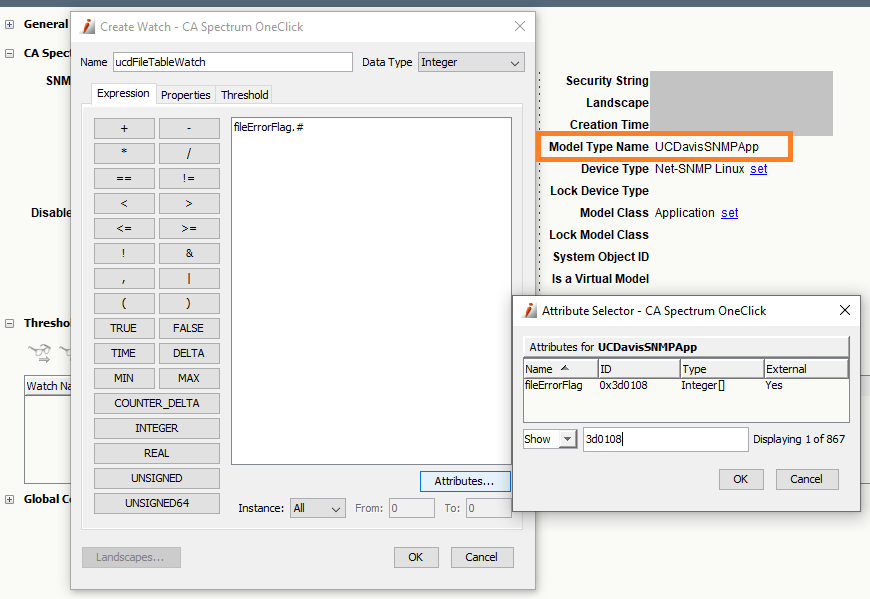Open the Instance dropdown
The height and width of the screenshot is (599, 870).
click(x=317, y=508)
